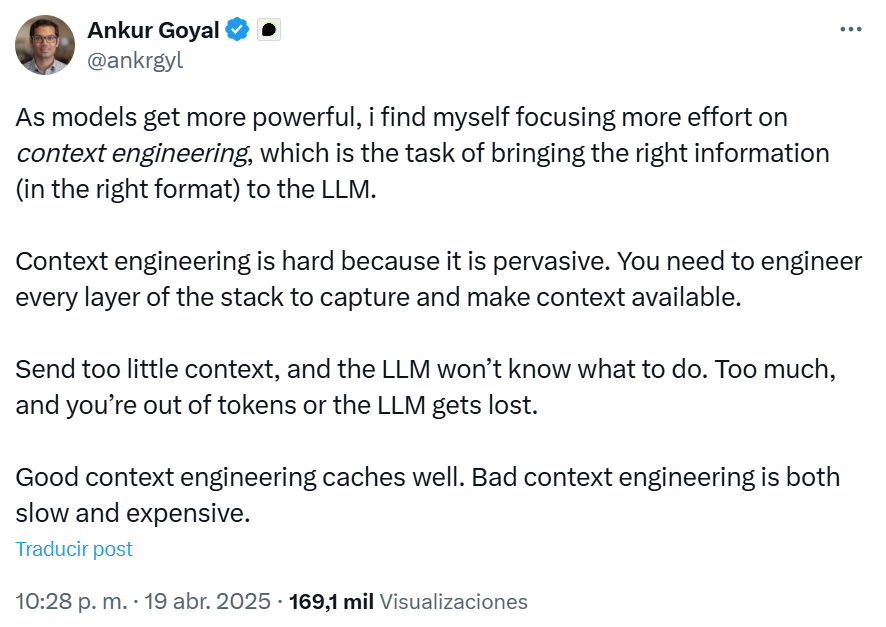Click the "(in the right format) to the LLM." line
The width and height of the screenshot is (886, 627).
[196, 189]
